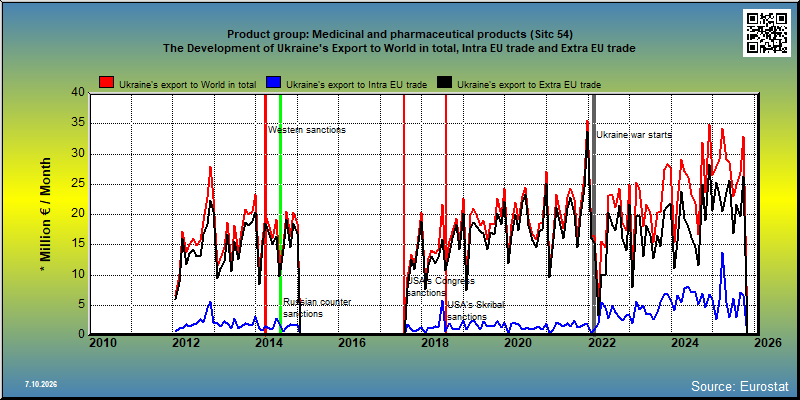Click the 'Russian counter sanctions' annotation label
The image size is (800, 400).
(317, 308)
